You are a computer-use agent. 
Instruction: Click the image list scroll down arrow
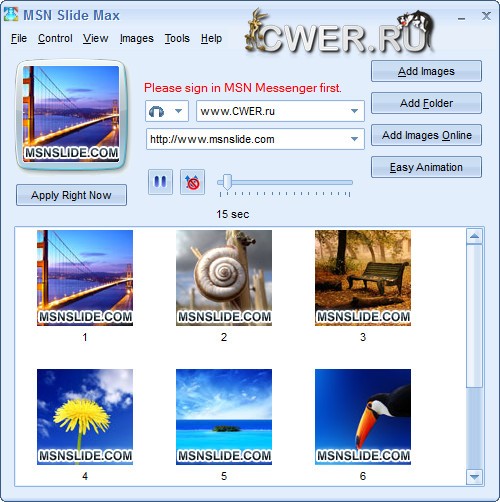coord(474,477)
